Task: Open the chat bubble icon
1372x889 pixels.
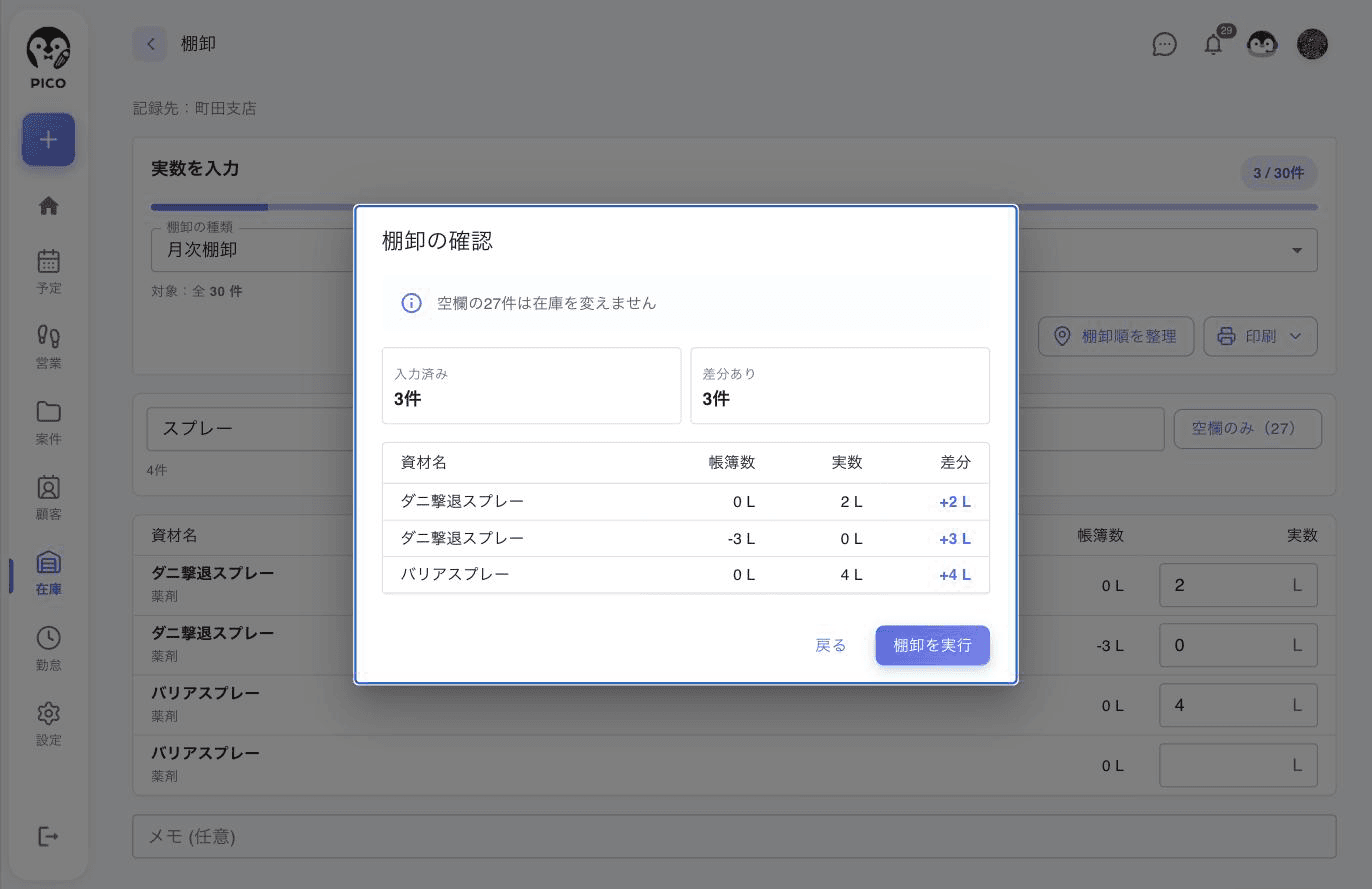Action: pos(1164,44)
